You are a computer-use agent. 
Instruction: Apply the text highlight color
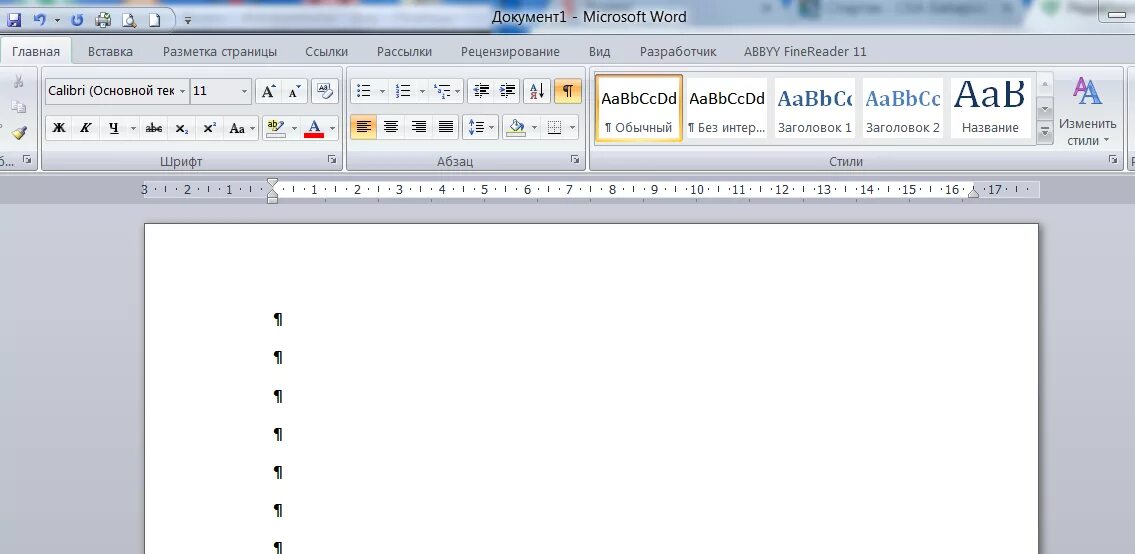coord(276,128)
